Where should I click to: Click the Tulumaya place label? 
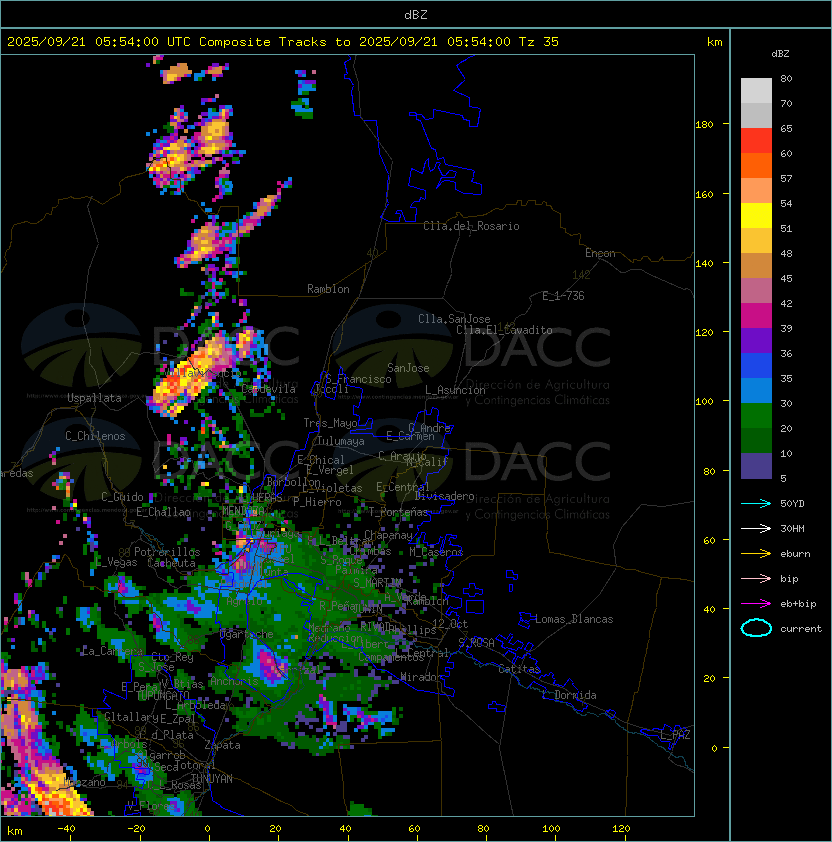pos(341,441)
